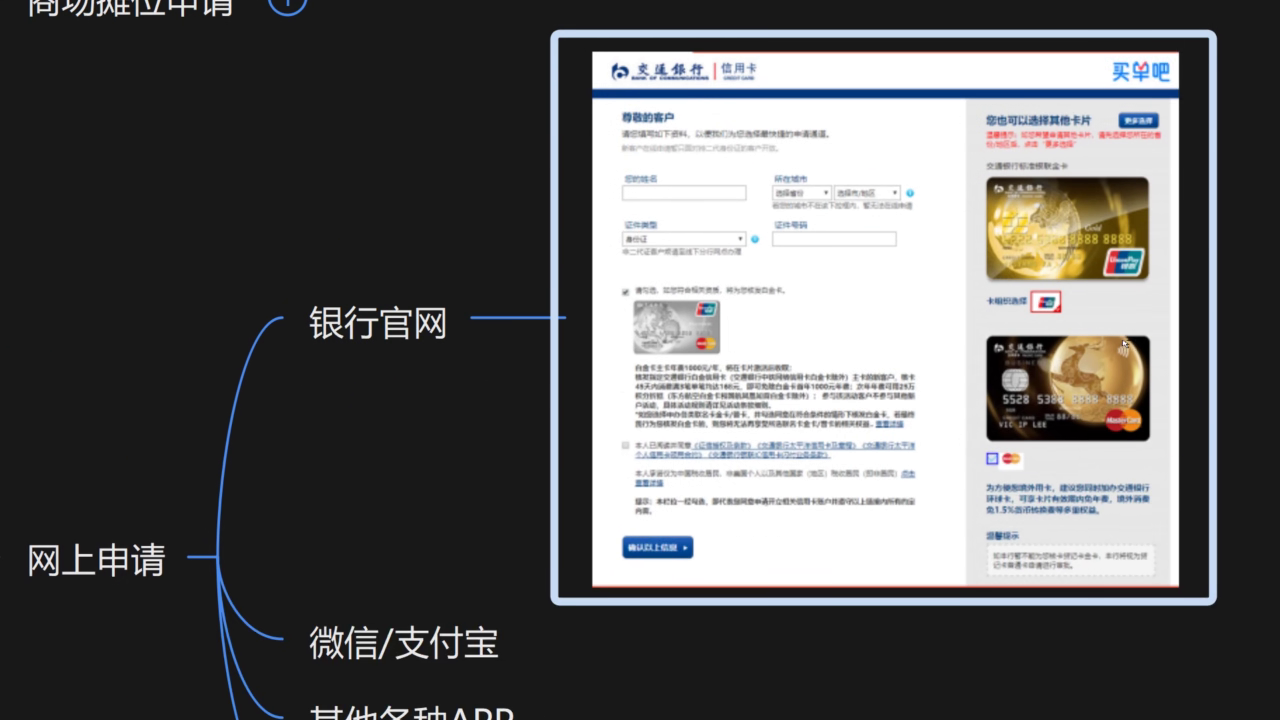Click the 确认以上信息 confirm button
Image resolution: width=1280 pixels, height=720 pixels.
point(657,548)
